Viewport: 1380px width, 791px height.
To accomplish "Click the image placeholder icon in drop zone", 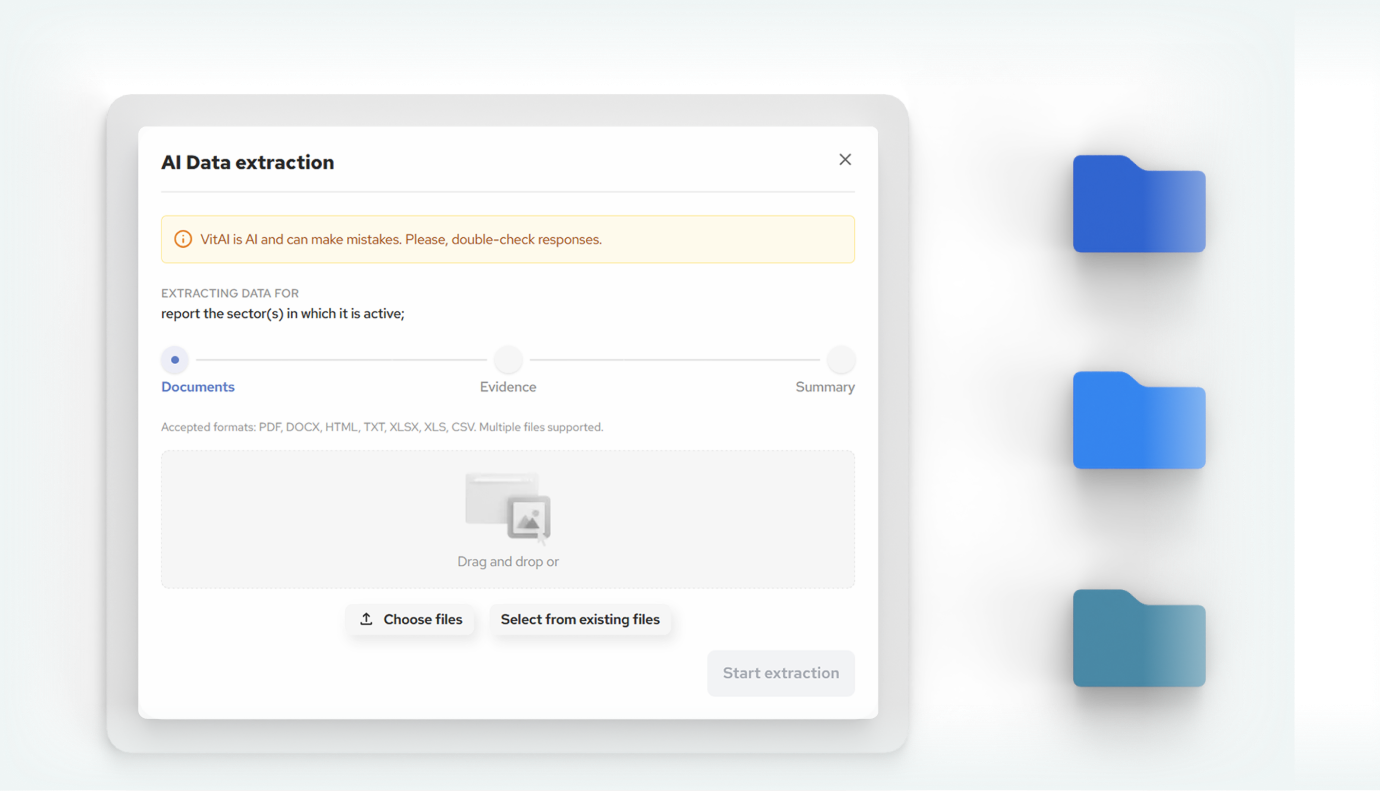I will [508, 507].
